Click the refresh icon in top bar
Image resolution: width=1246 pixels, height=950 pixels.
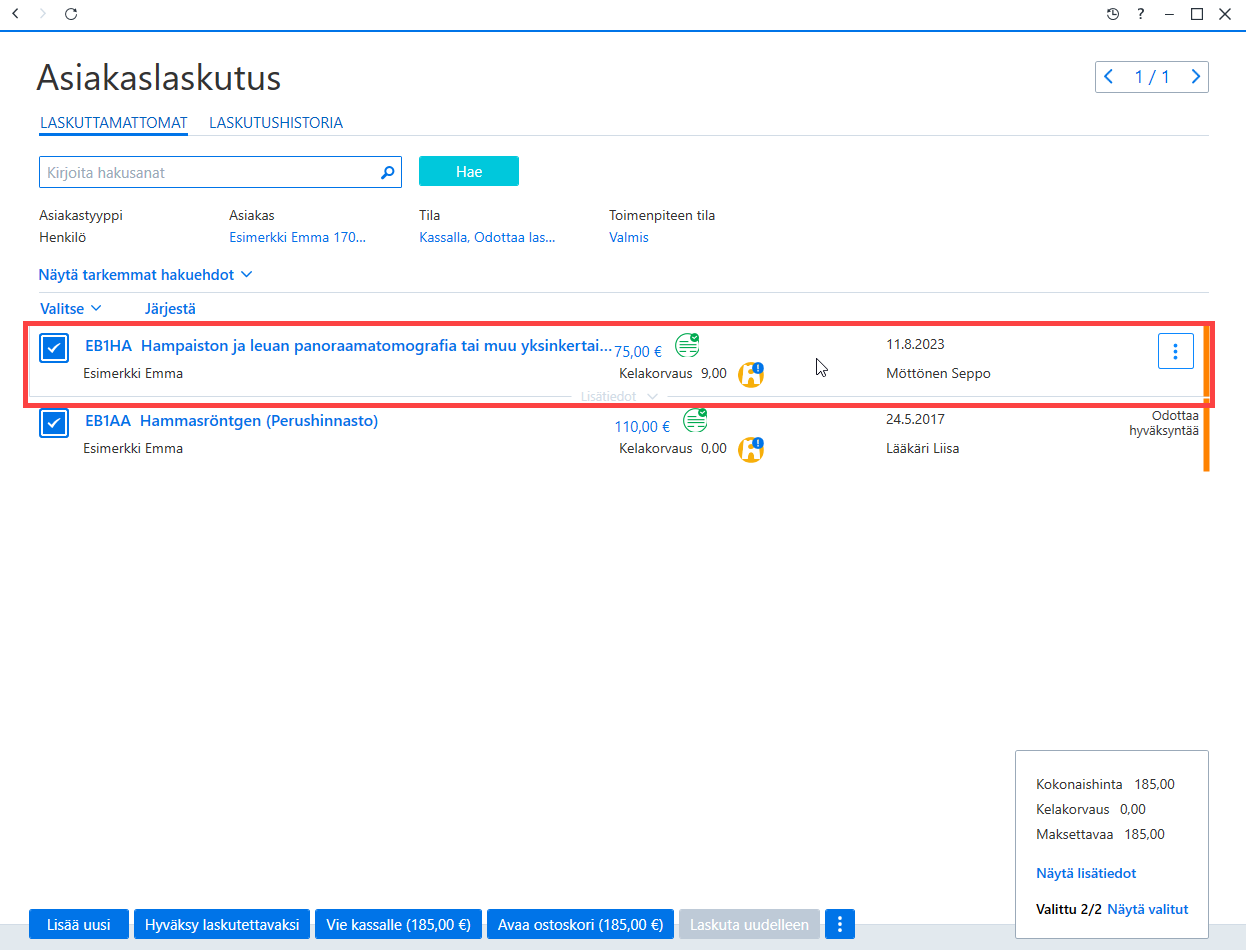[x=70, y=14]
